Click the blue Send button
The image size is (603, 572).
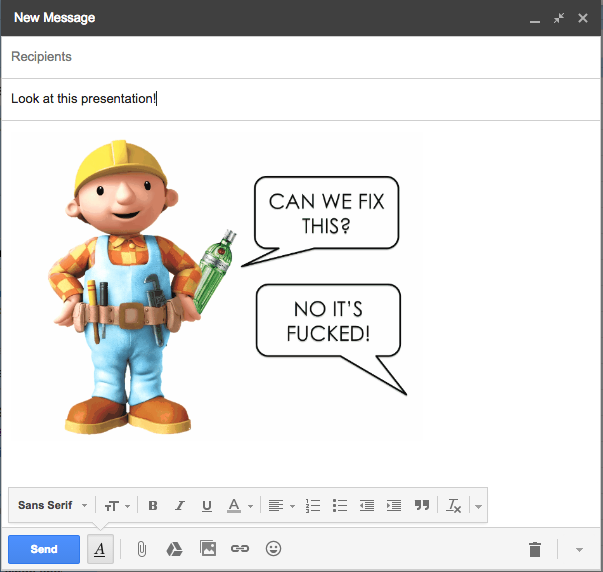[x=44, y=549]
